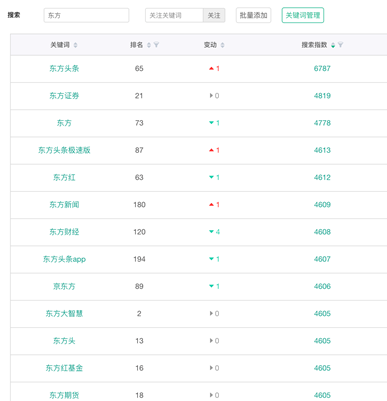
Task: Click the 关键词 column header
Action: coord(60,45)
